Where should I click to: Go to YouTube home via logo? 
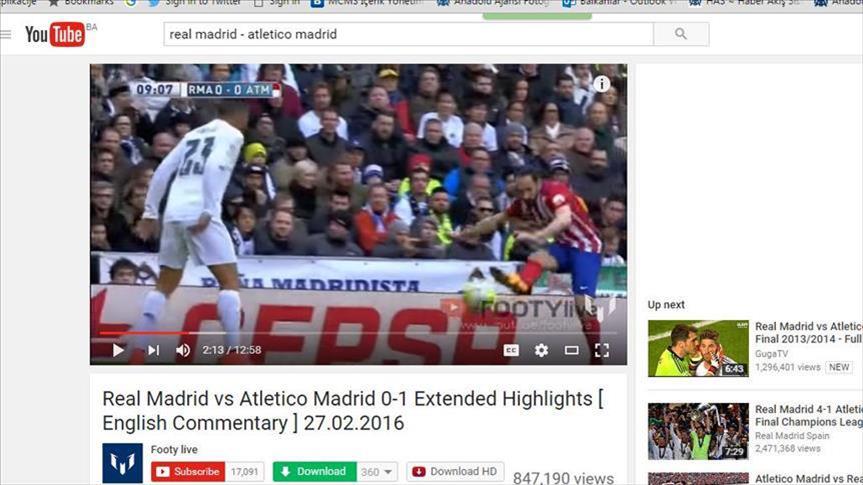55,35
